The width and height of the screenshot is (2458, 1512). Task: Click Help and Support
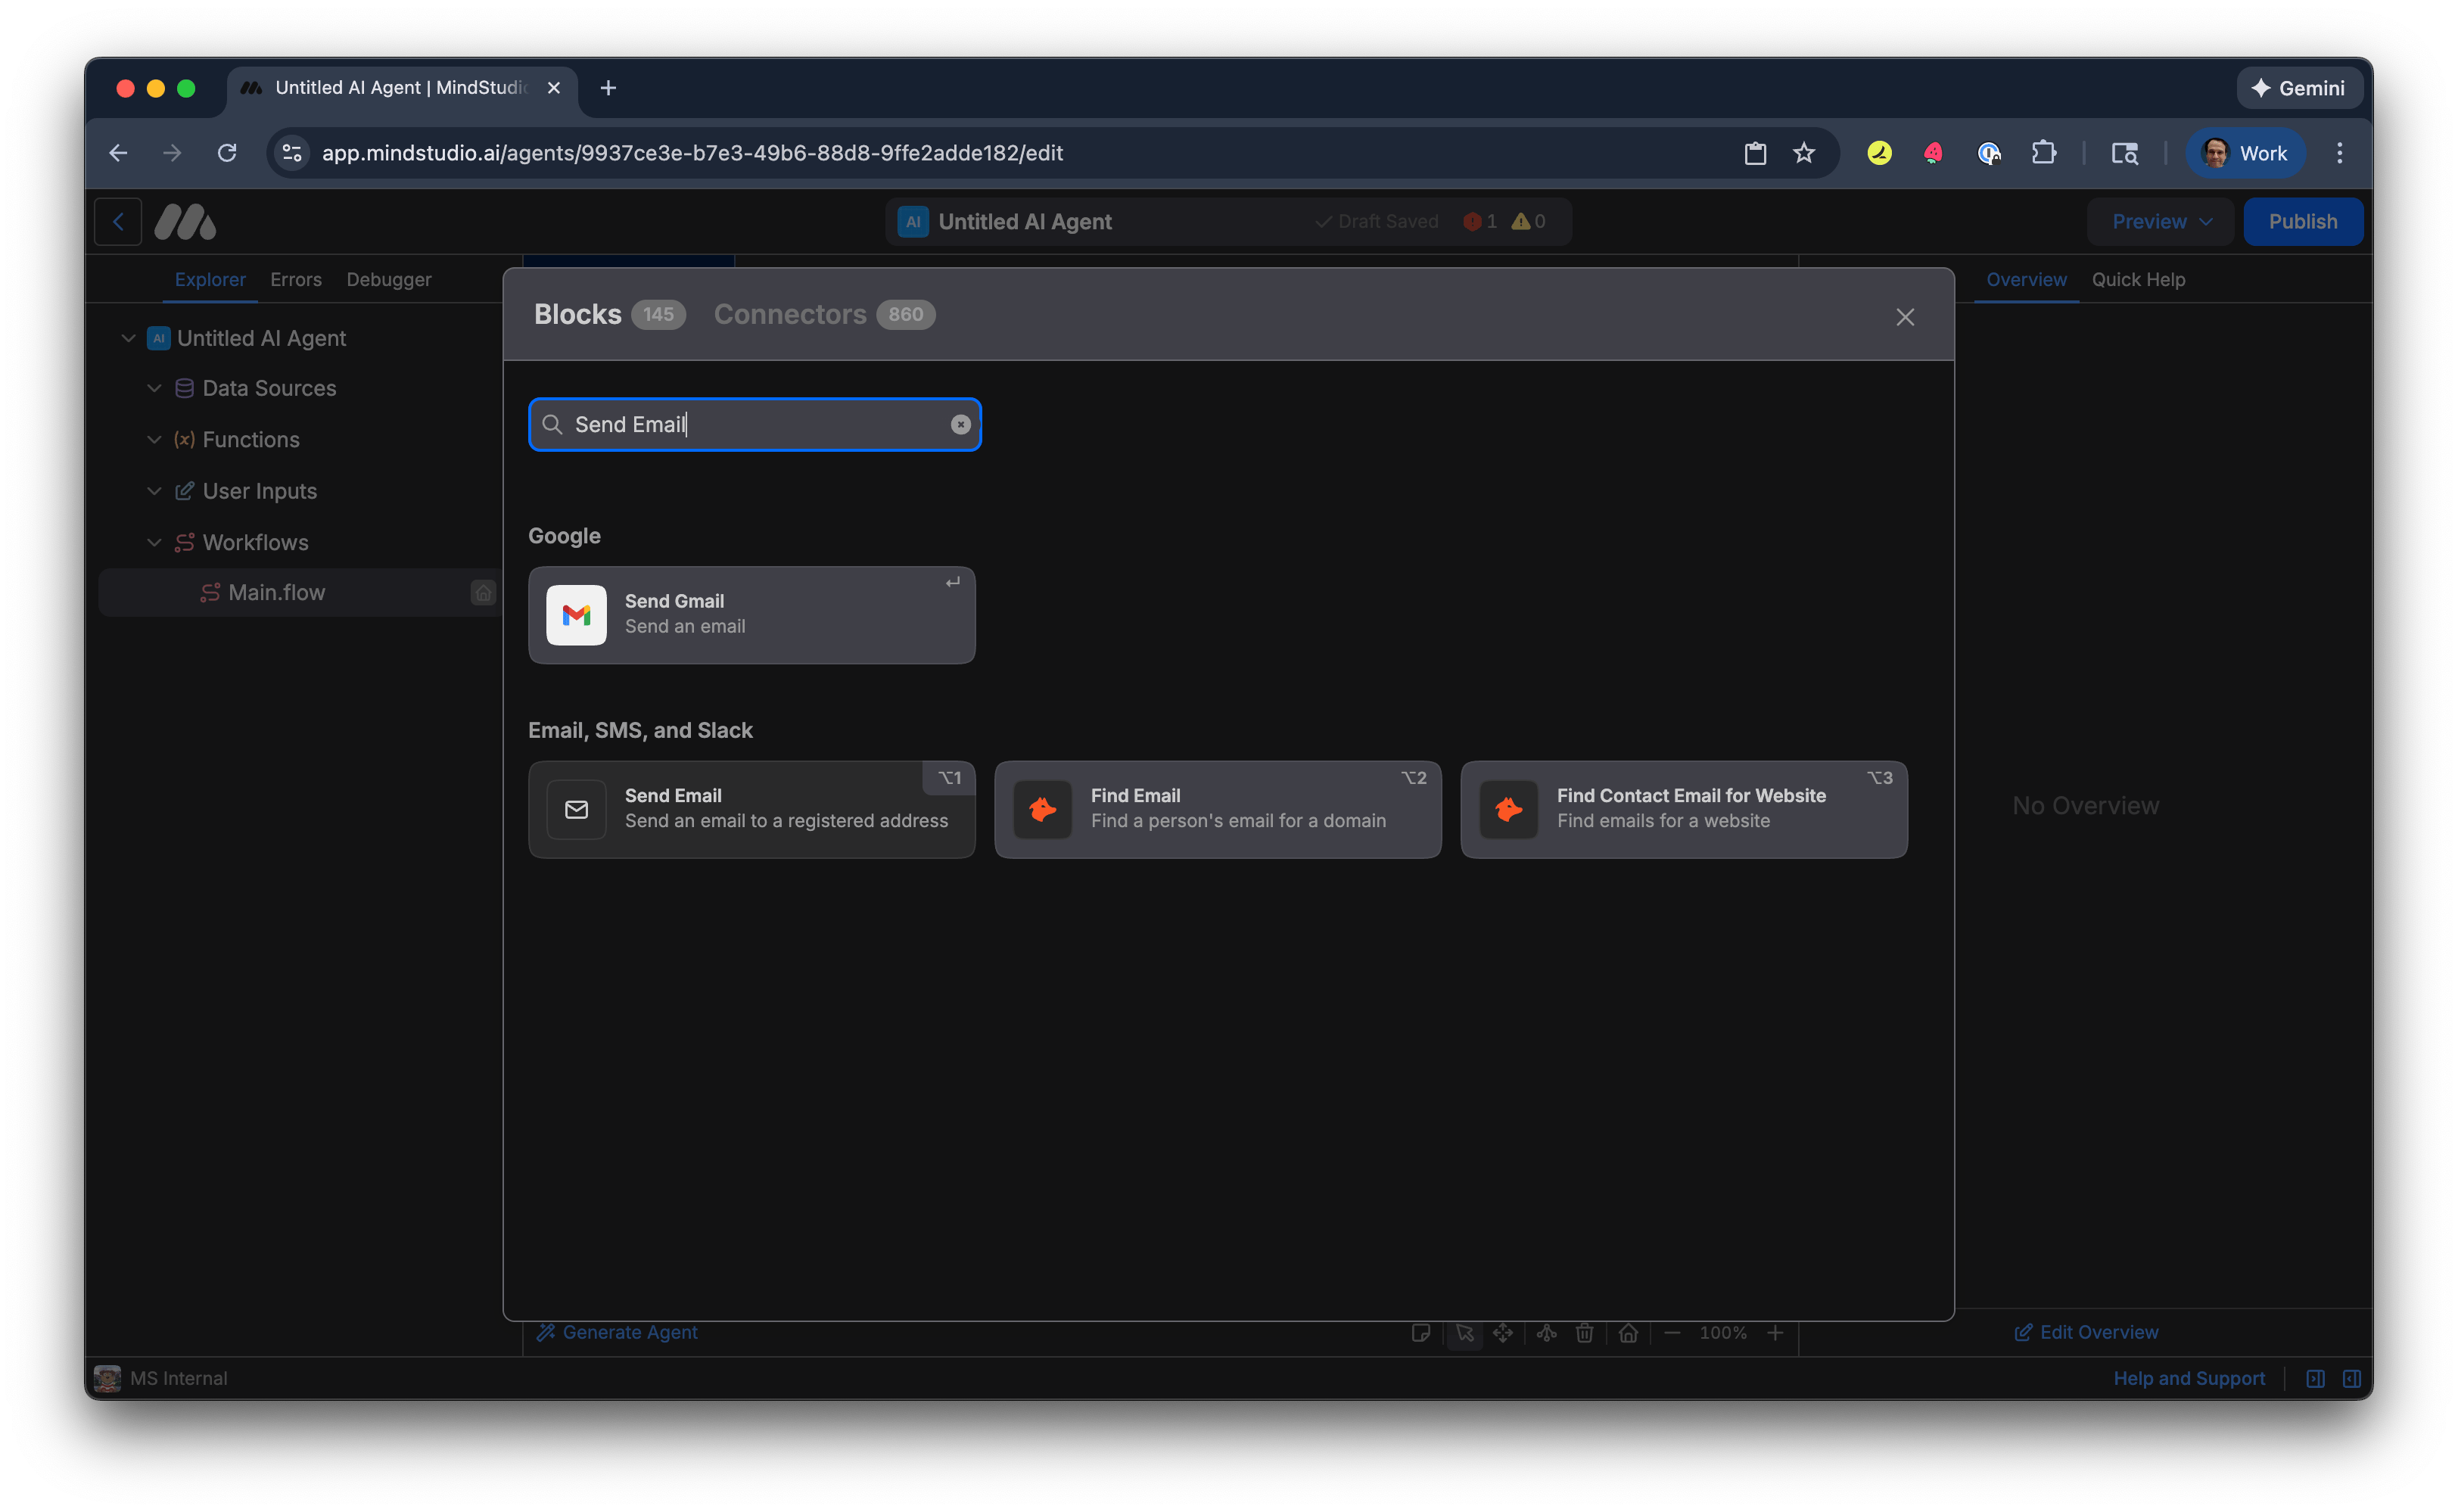tap(2189, 1377)
